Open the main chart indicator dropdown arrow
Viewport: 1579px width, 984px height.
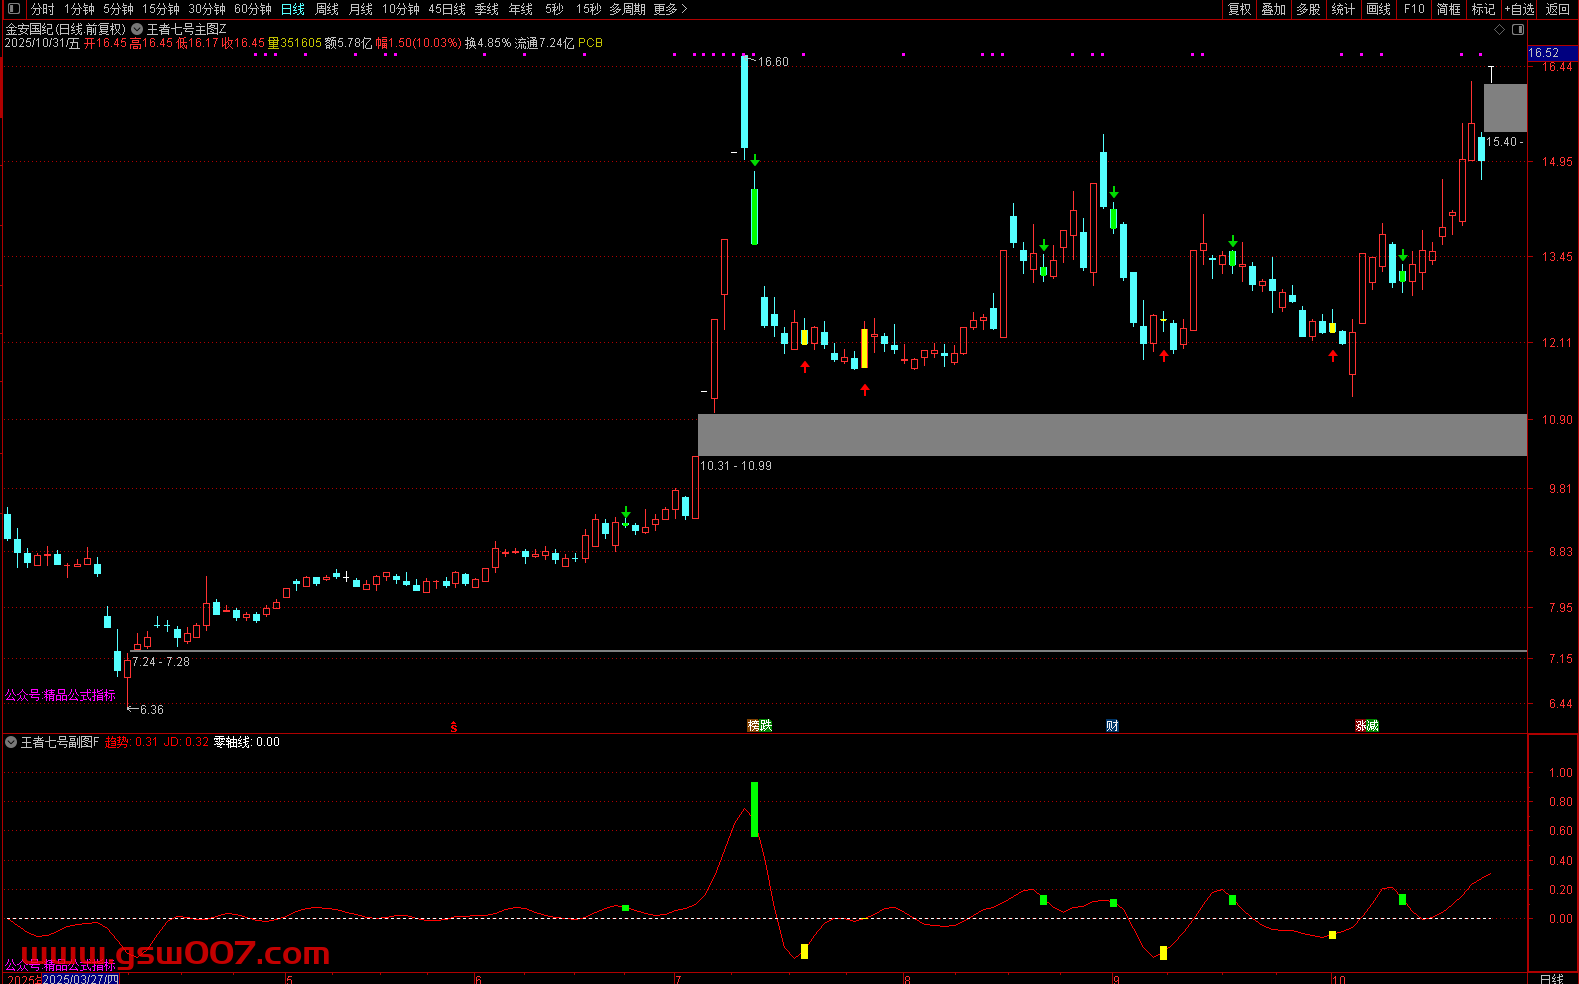coord(137,30)
